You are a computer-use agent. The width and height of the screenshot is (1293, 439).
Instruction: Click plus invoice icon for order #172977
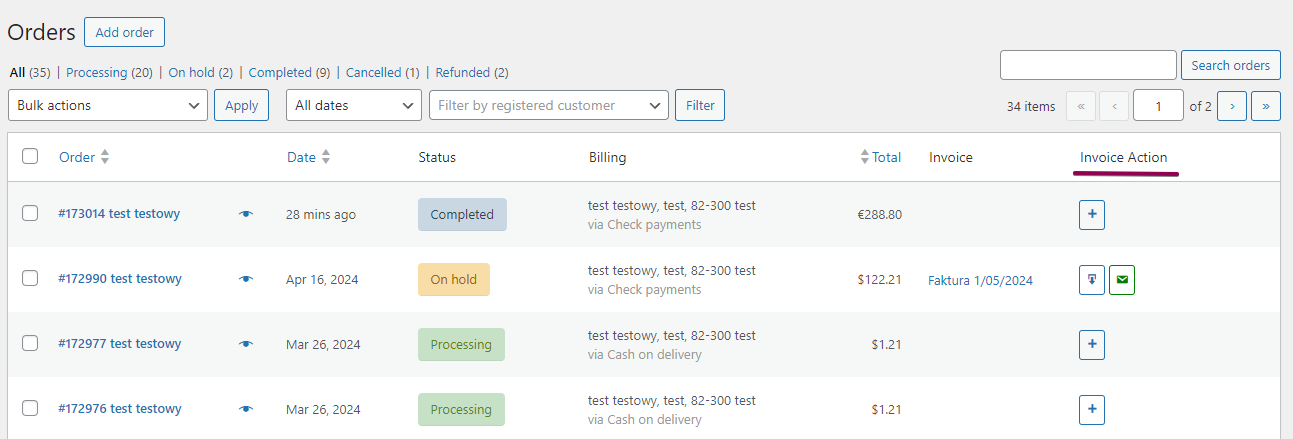click(x=1092, y=345)
